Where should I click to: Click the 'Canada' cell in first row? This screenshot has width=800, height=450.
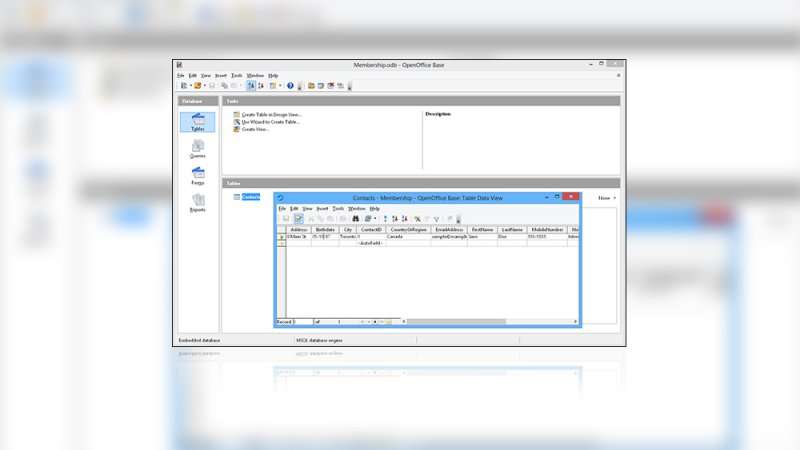(x=408, y=237)
